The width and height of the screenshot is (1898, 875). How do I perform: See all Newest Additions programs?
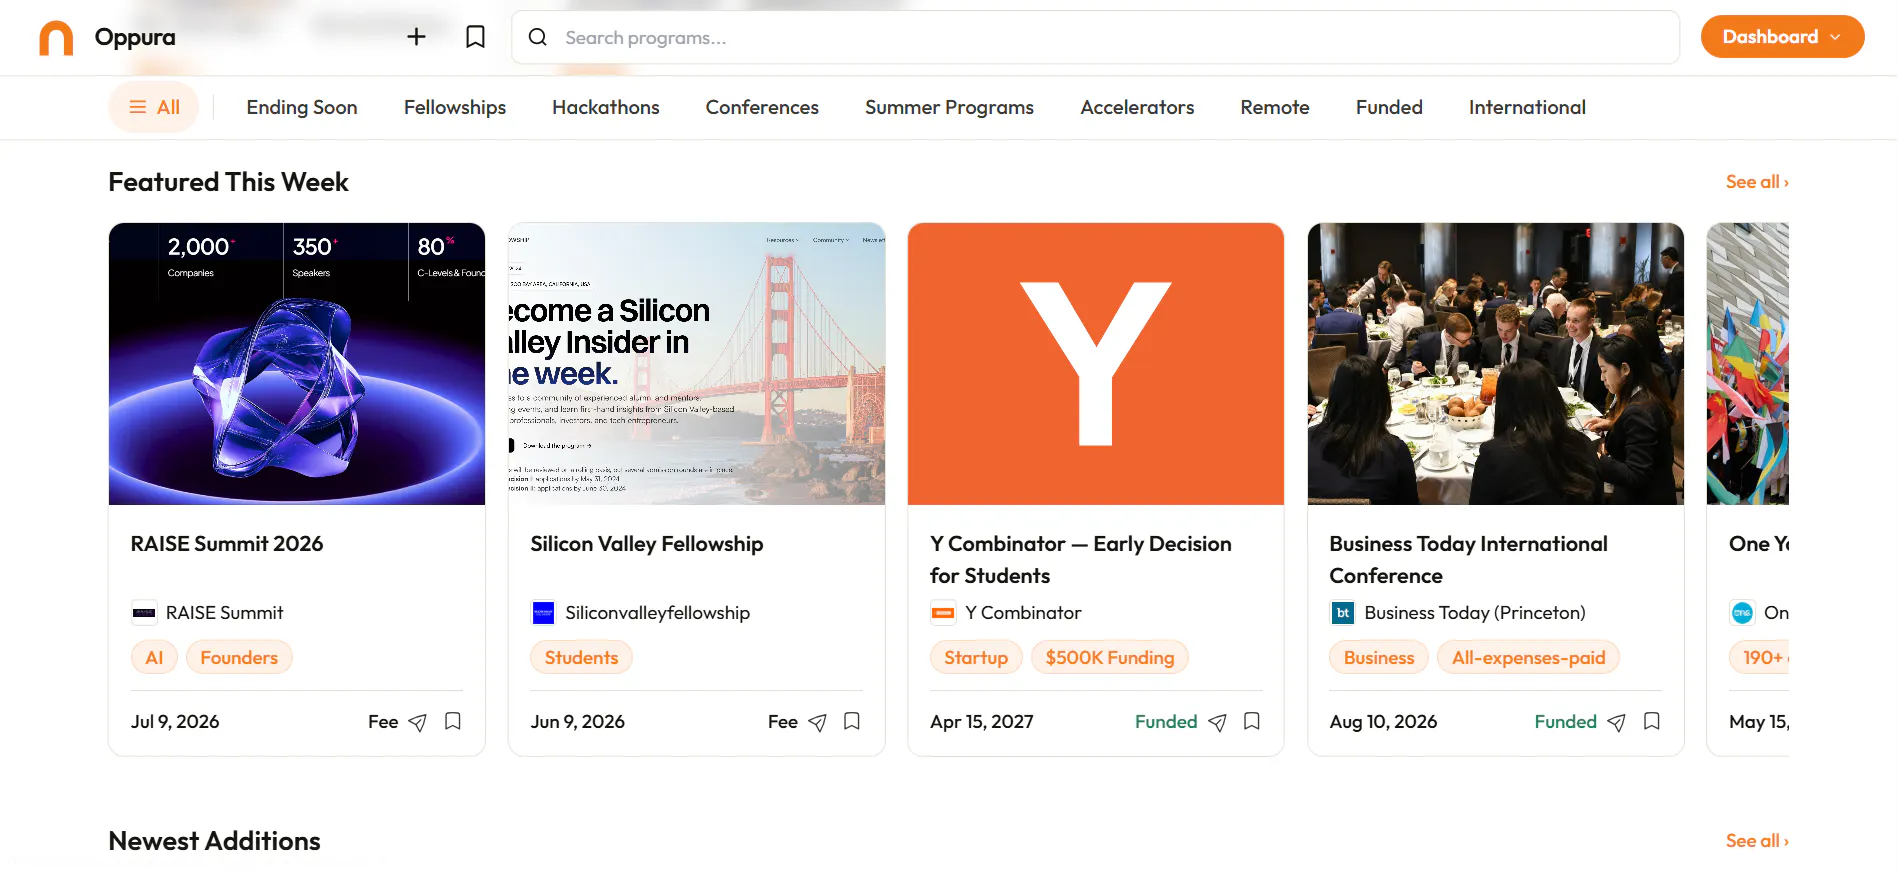(x=1757, y=841)
